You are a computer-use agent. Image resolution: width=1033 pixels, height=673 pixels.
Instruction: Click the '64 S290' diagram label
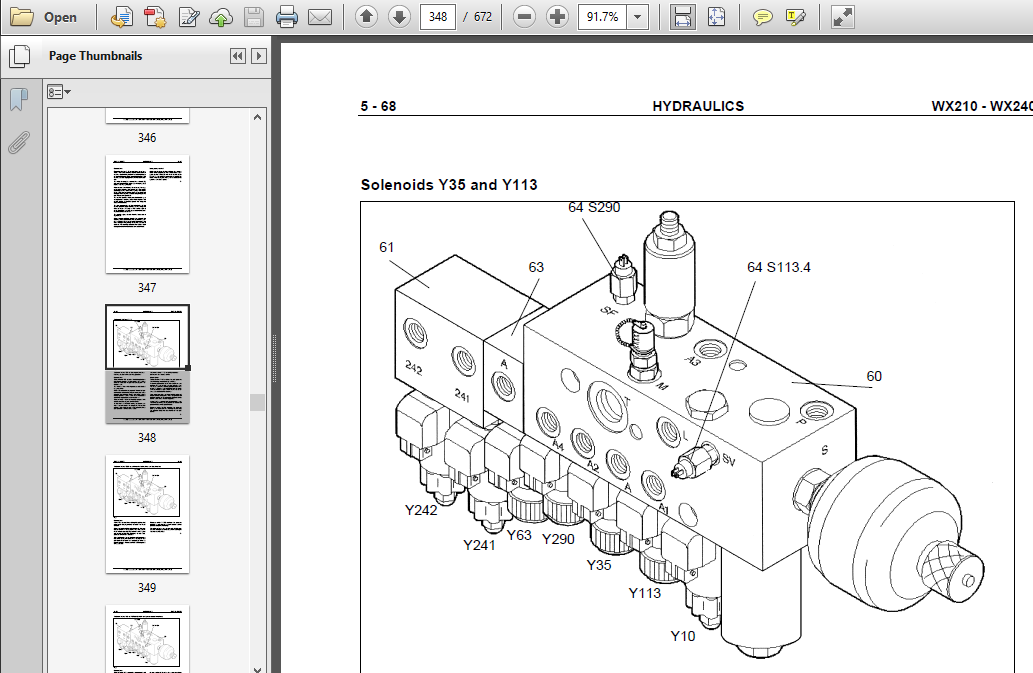pos(594,207)
